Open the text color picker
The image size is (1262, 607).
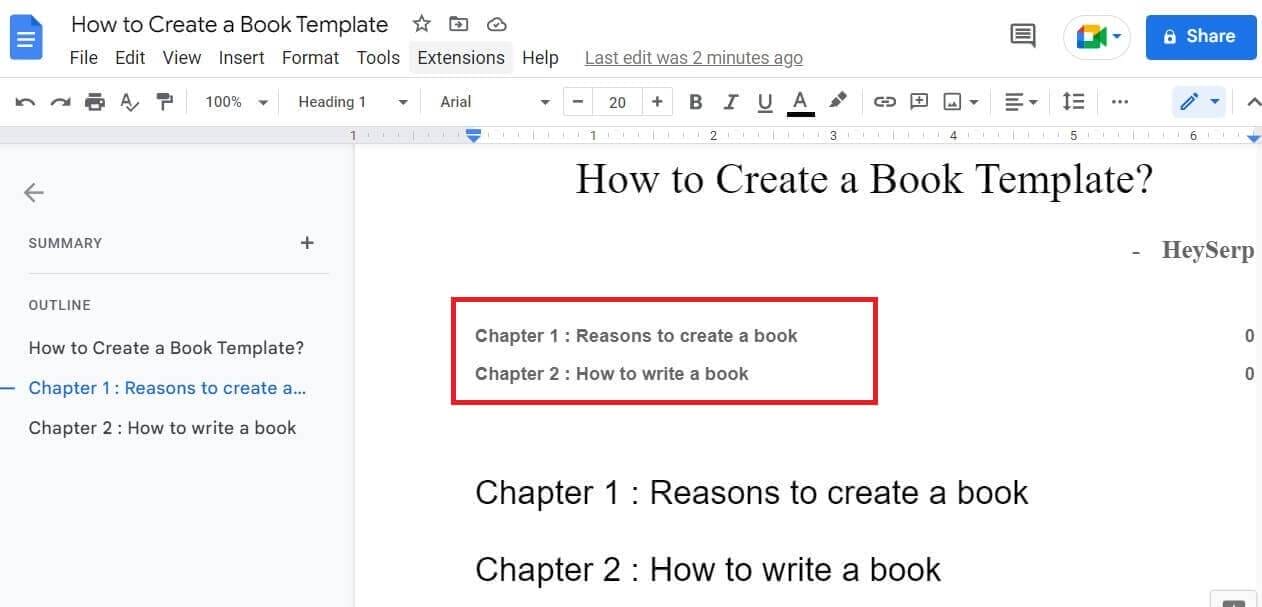tap(800, 101)
